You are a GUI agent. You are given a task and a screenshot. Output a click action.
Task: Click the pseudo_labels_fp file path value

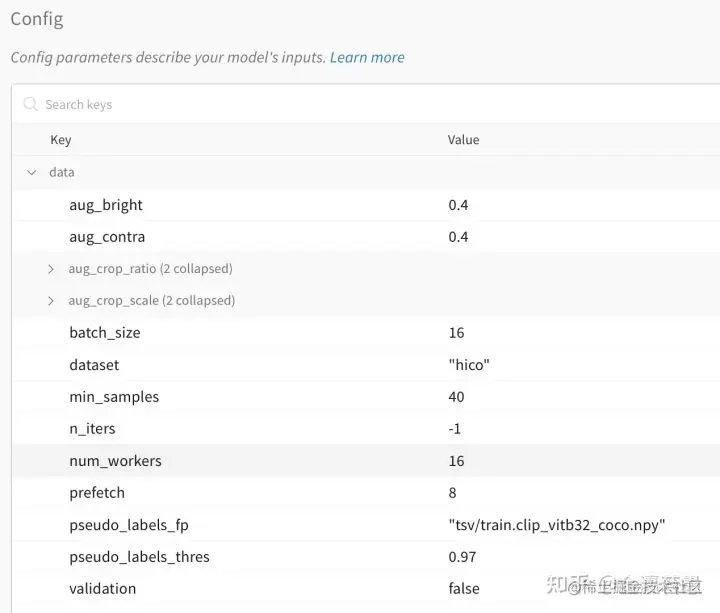(x=557, y=525)
